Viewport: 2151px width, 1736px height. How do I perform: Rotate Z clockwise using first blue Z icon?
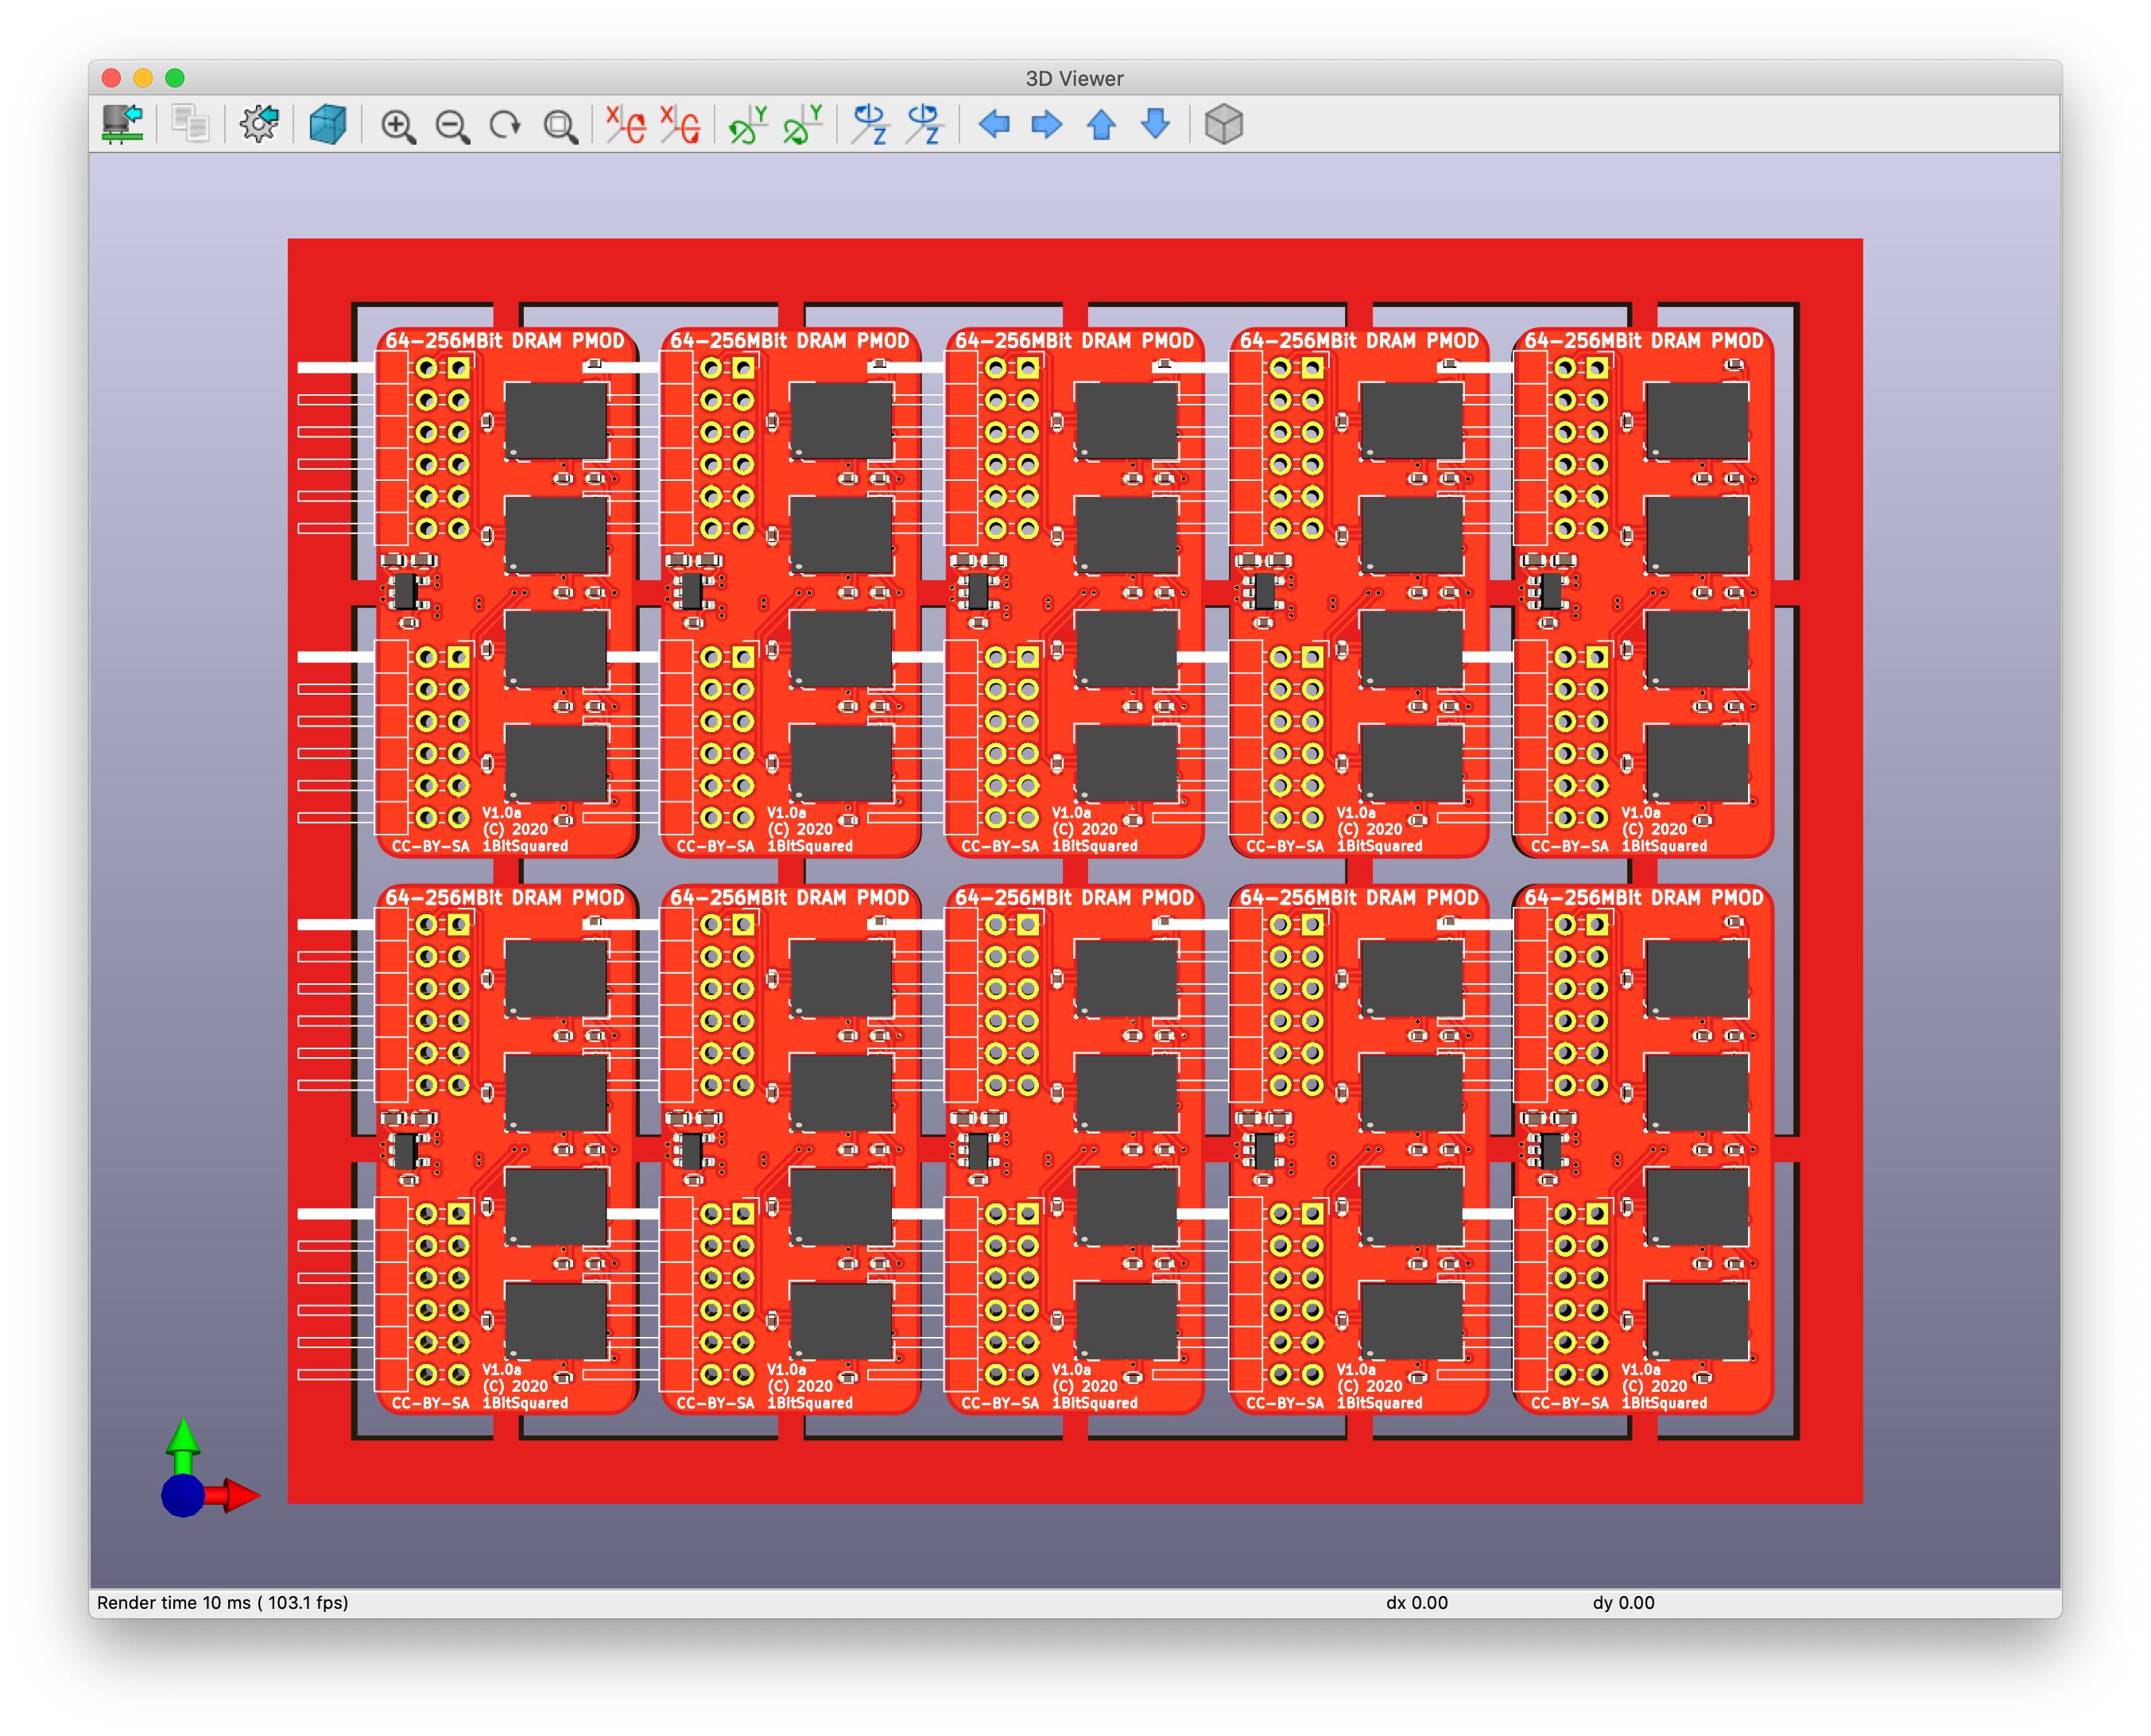coord(870,125)
